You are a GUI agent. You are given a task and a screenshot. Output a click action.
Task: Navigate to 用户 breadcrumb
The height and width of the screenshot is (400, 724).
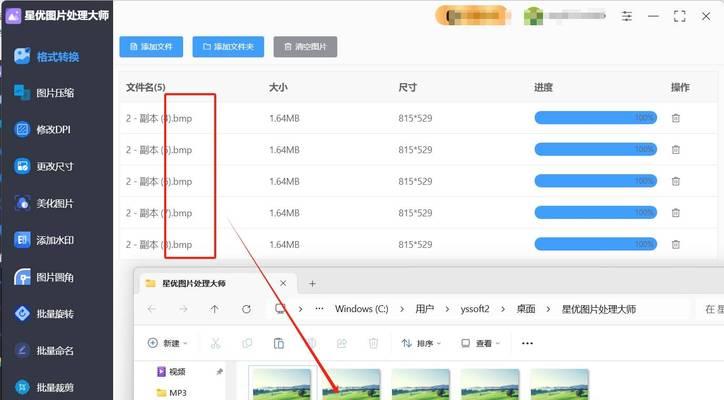[424, 309]
